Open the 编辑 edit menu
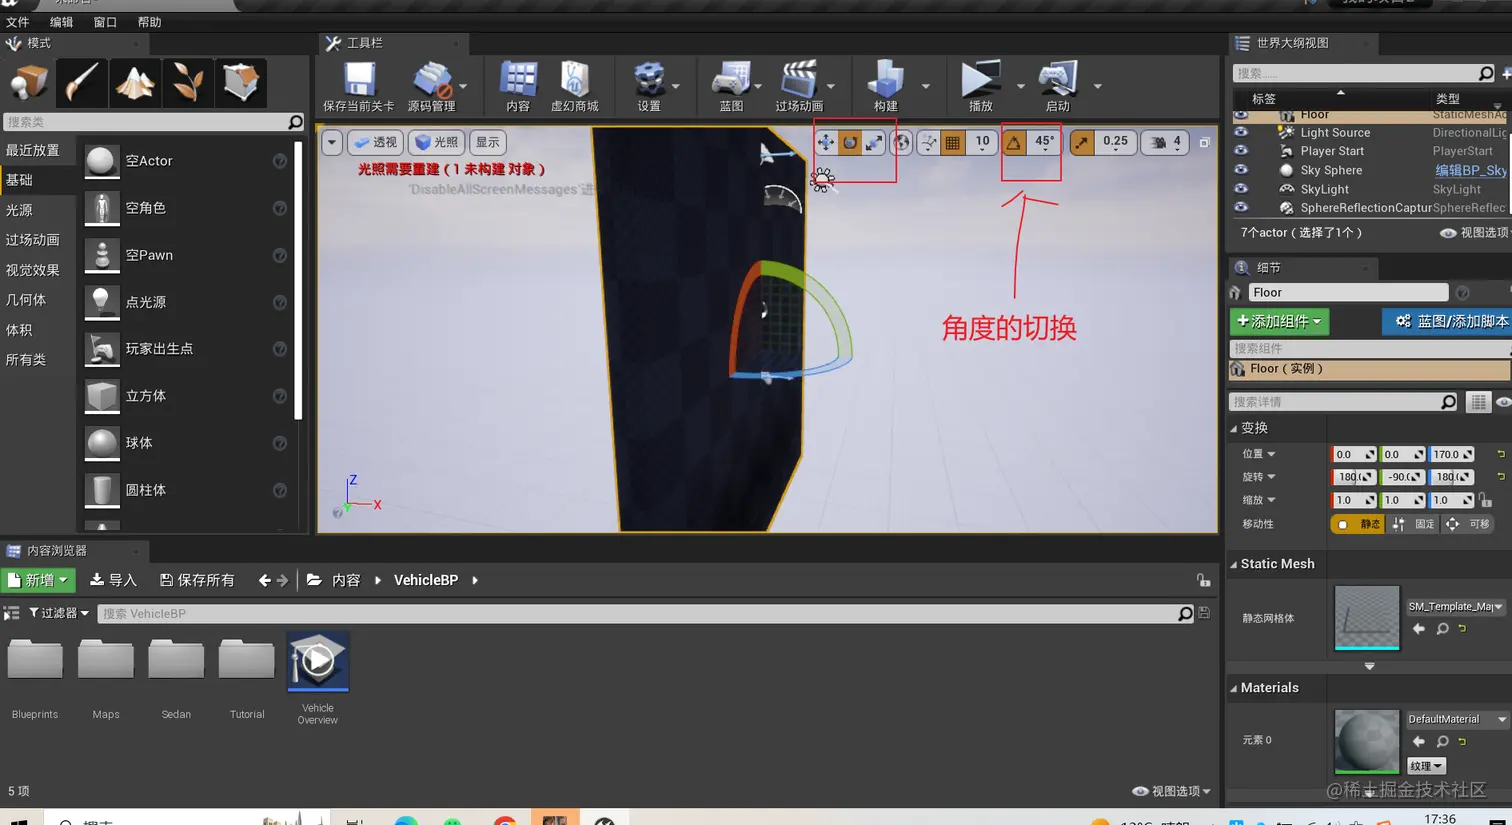The image size is (1512, 825). (61, 22)
